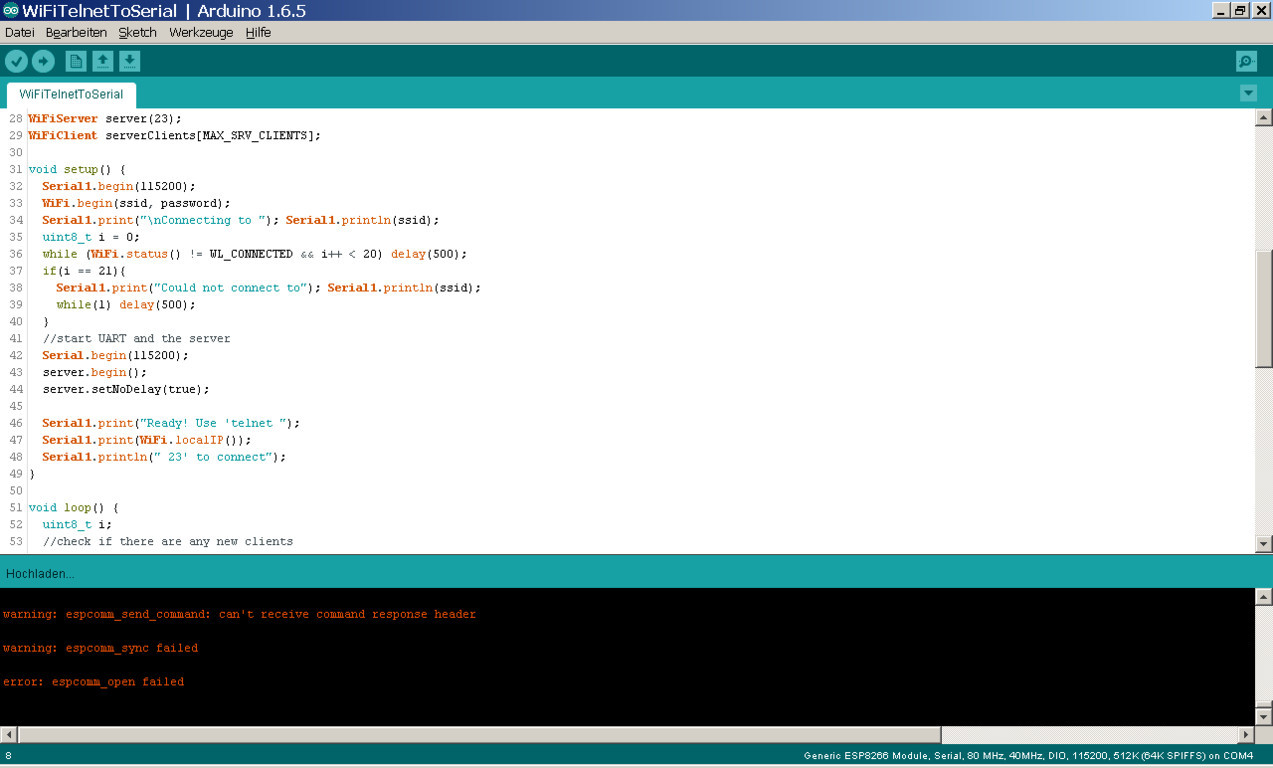Click the Verify sketch checkmark icon
1273x768 pixels.
pos(16,62)
